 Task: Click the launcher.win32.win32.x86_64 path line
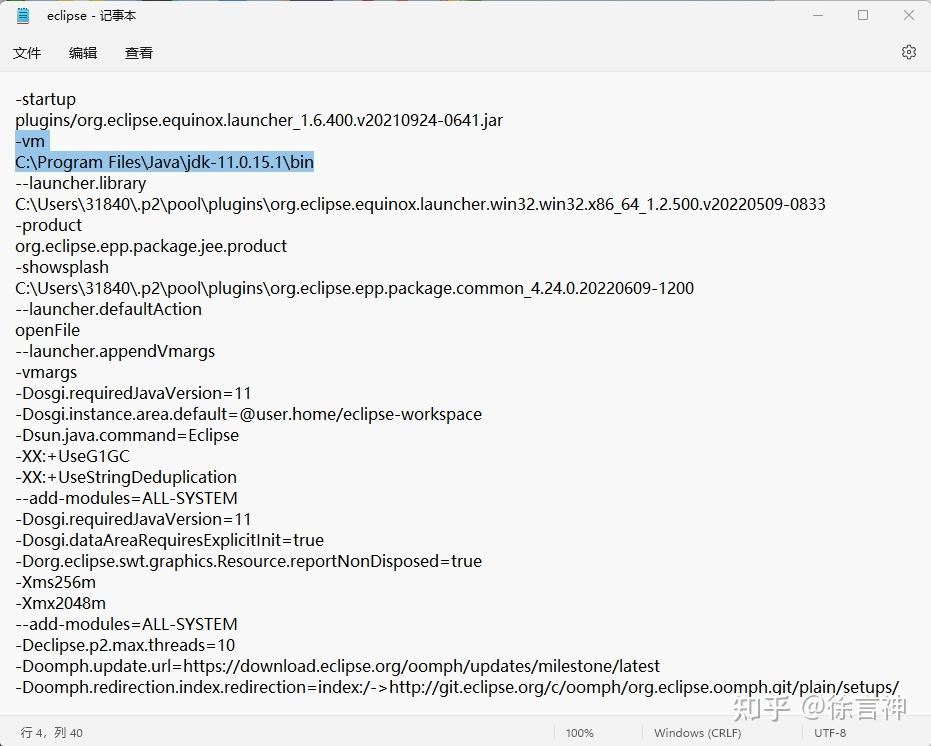point(420,204)
